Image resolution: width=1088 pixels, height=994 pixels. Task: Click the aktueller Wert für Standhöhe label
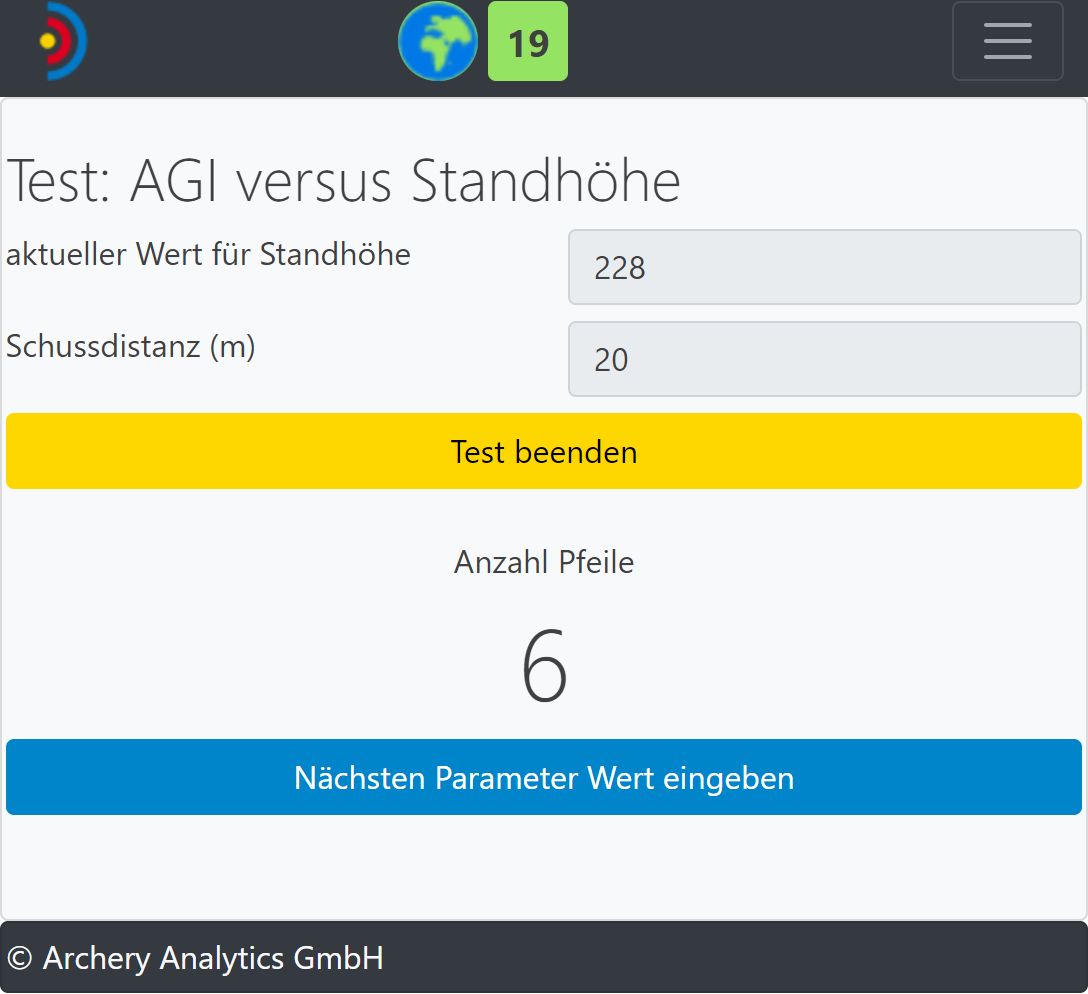pyautogui.click(x=209, y=254)
